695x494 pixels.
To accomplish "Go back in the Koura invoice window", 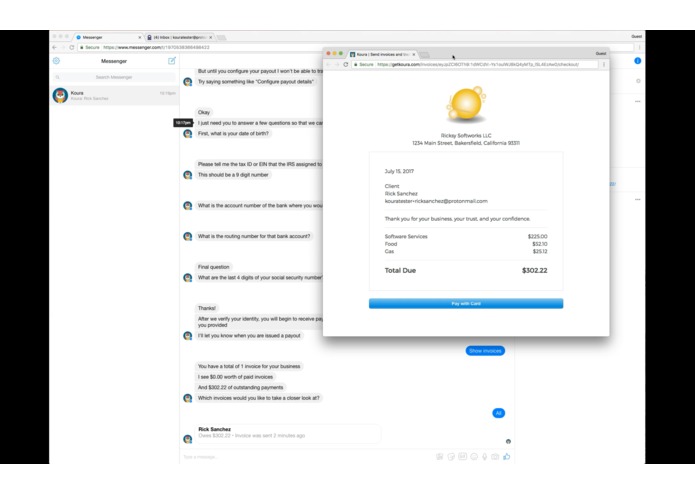I will click(x=328, y=65).
